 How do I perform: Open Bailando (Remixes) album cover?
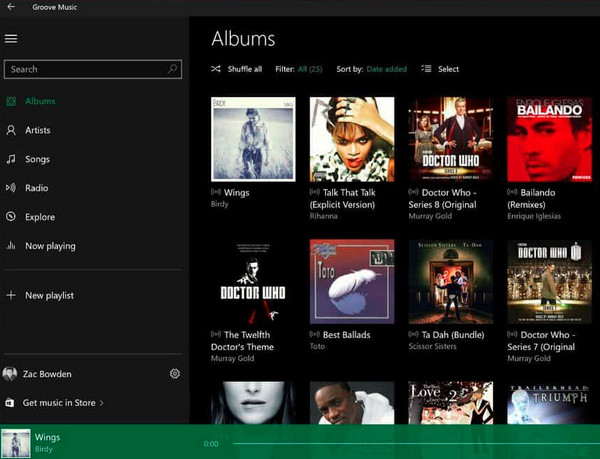(x=549, y=139)
